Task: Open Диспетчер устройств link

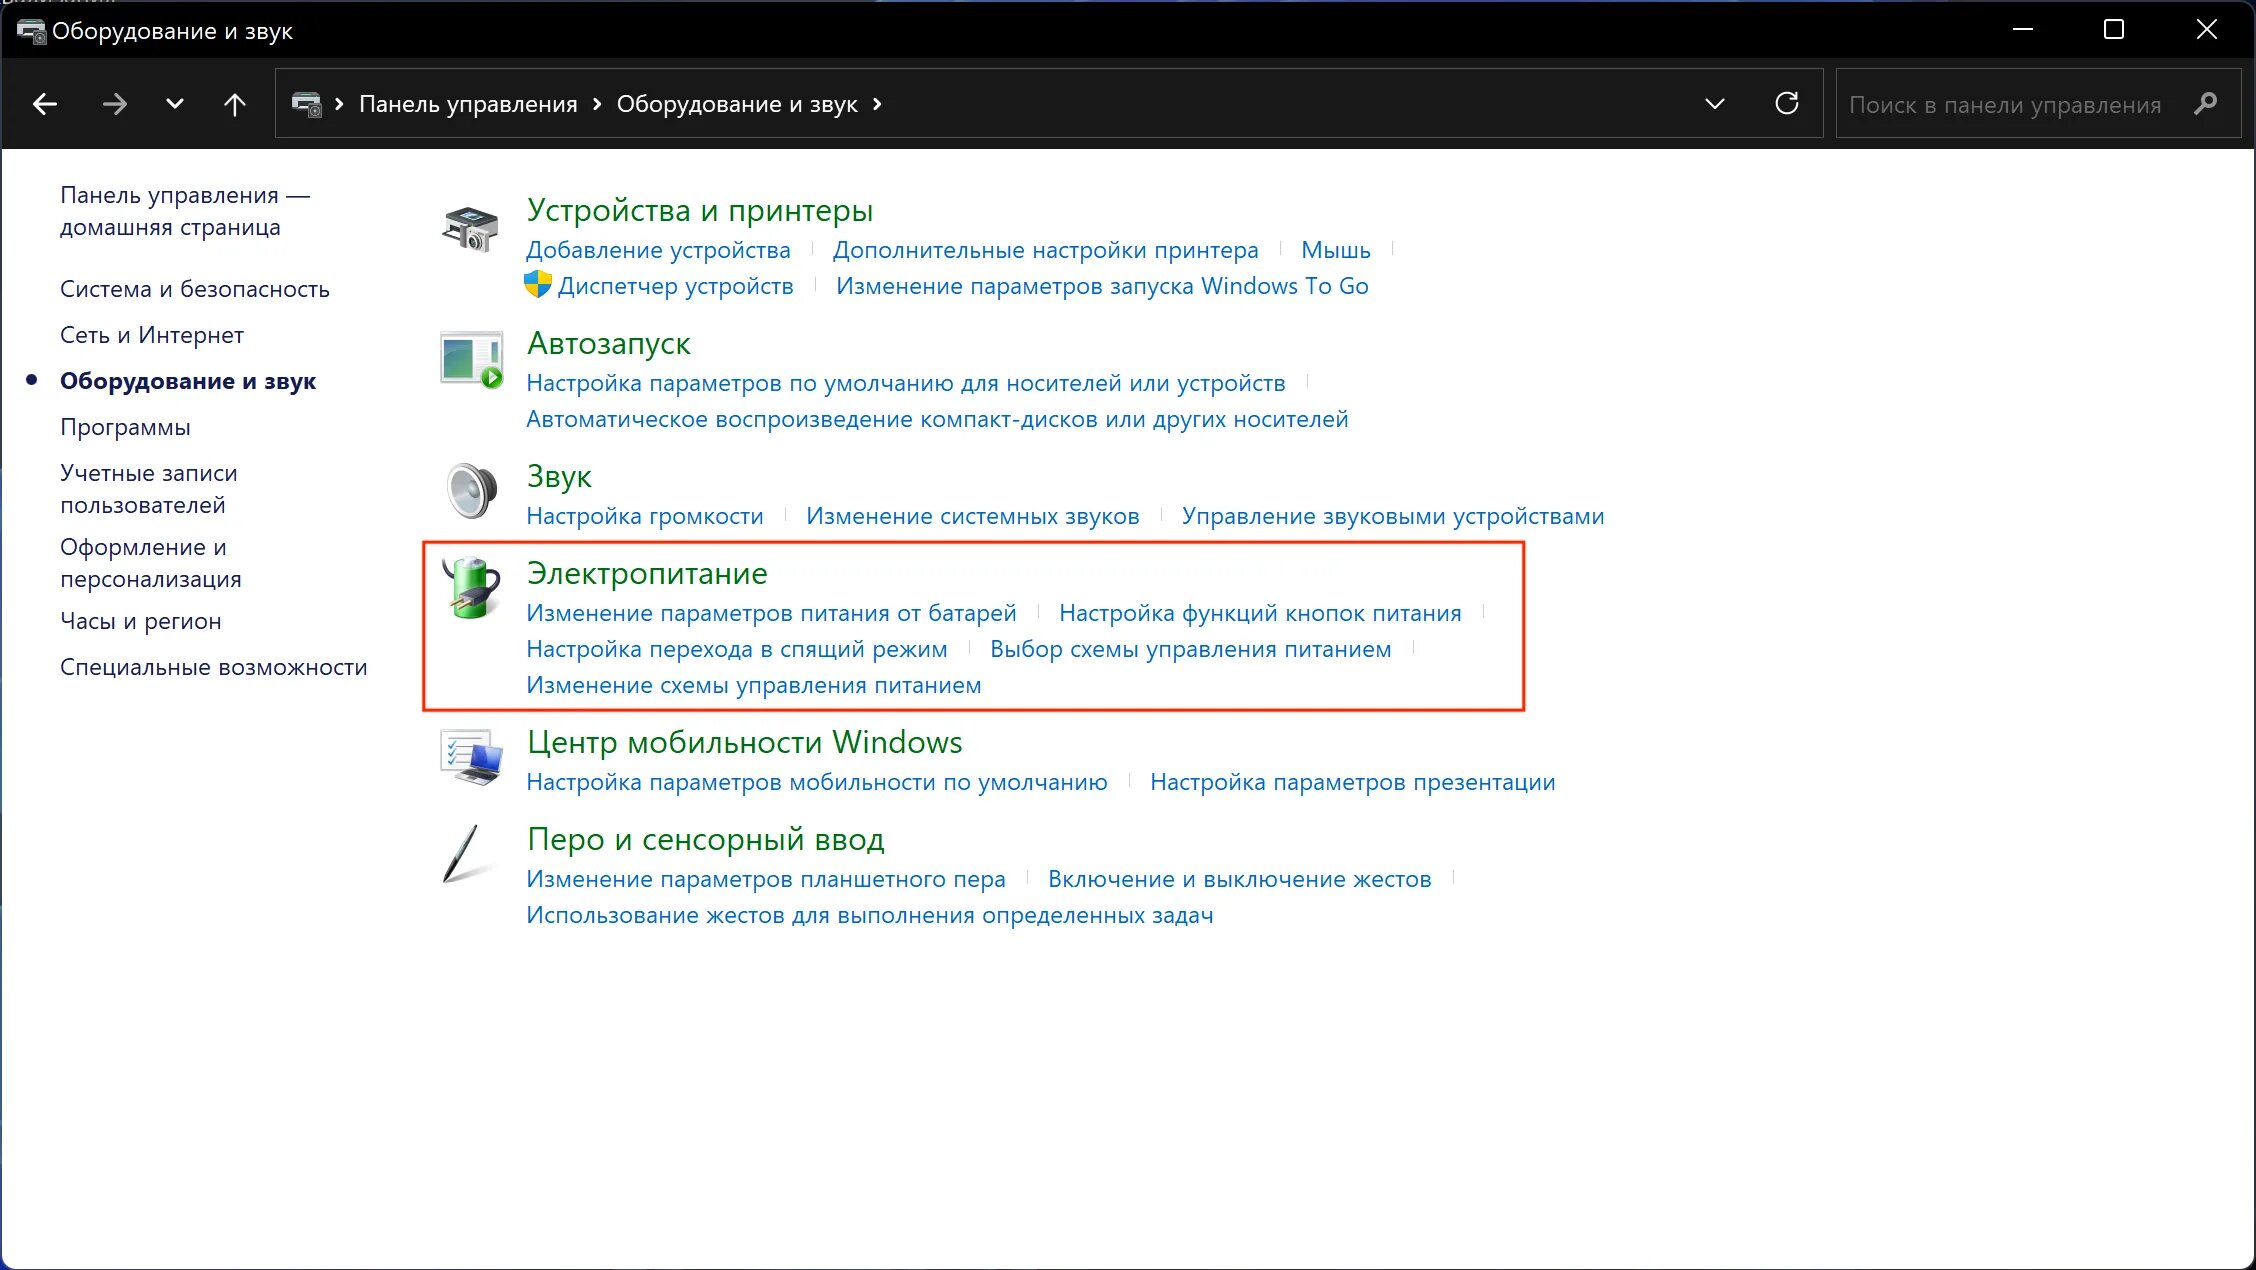Action: pyautogui.click(x=675, y=286)
